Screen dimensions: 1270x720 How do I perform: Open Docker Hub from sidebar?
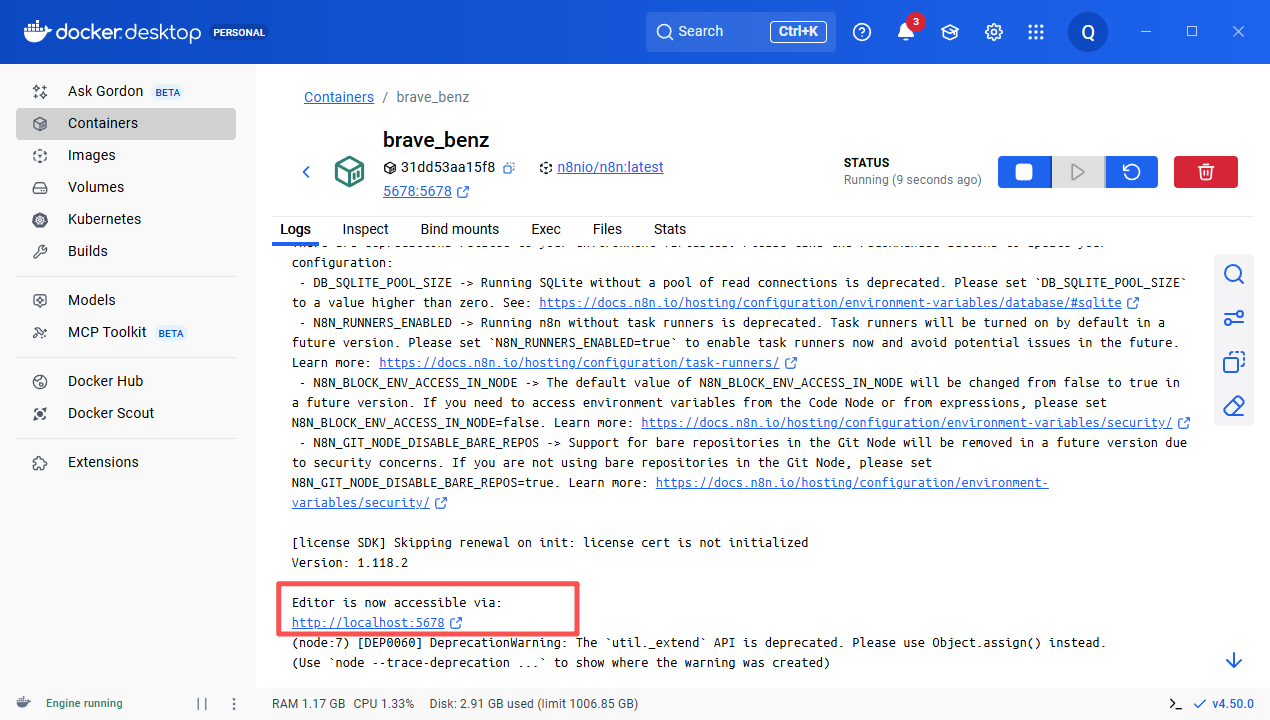pyautogui.click(x=126, y=381)
